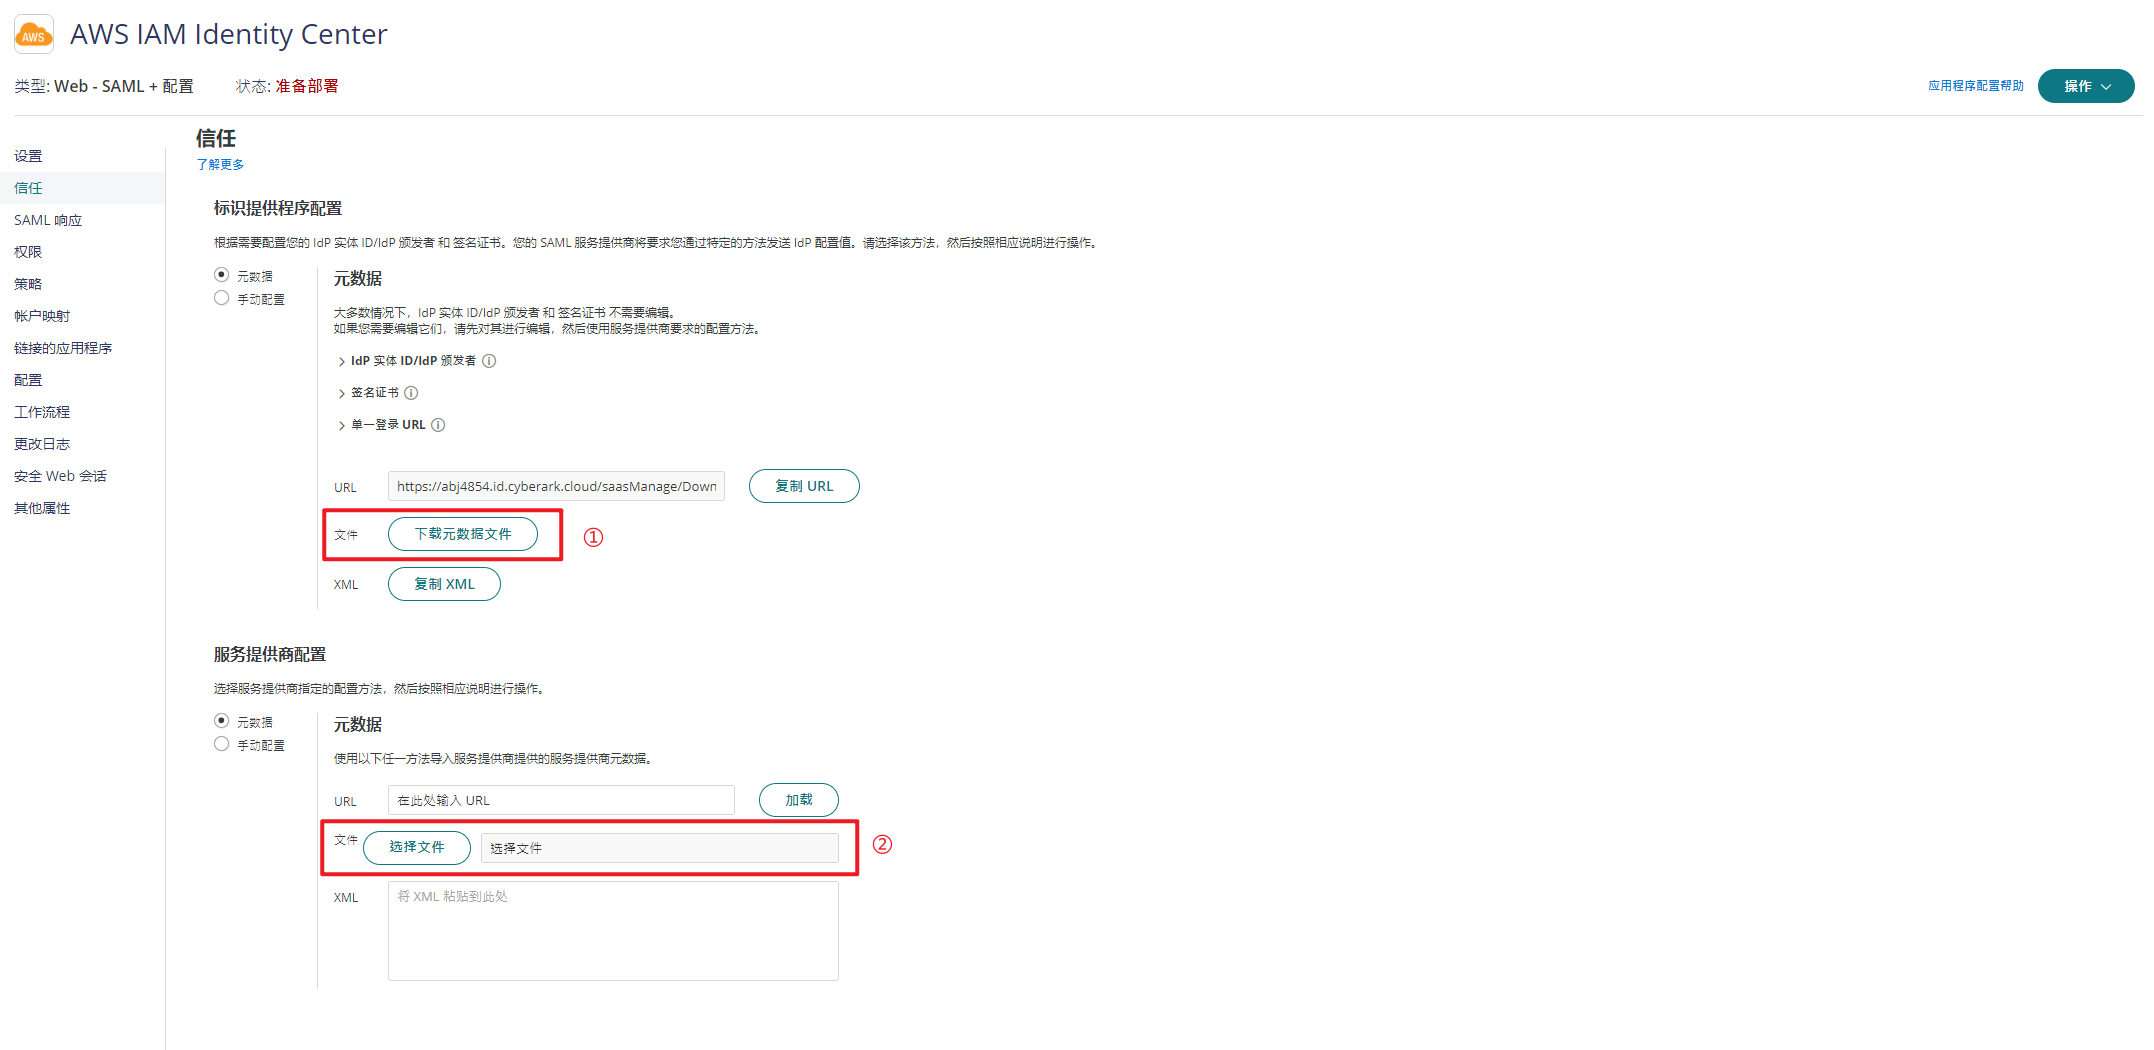This screenshot has width=2154, height=1050.
Task: Click the 标识提供程序配置 heading
Action: tap(278, 208)
